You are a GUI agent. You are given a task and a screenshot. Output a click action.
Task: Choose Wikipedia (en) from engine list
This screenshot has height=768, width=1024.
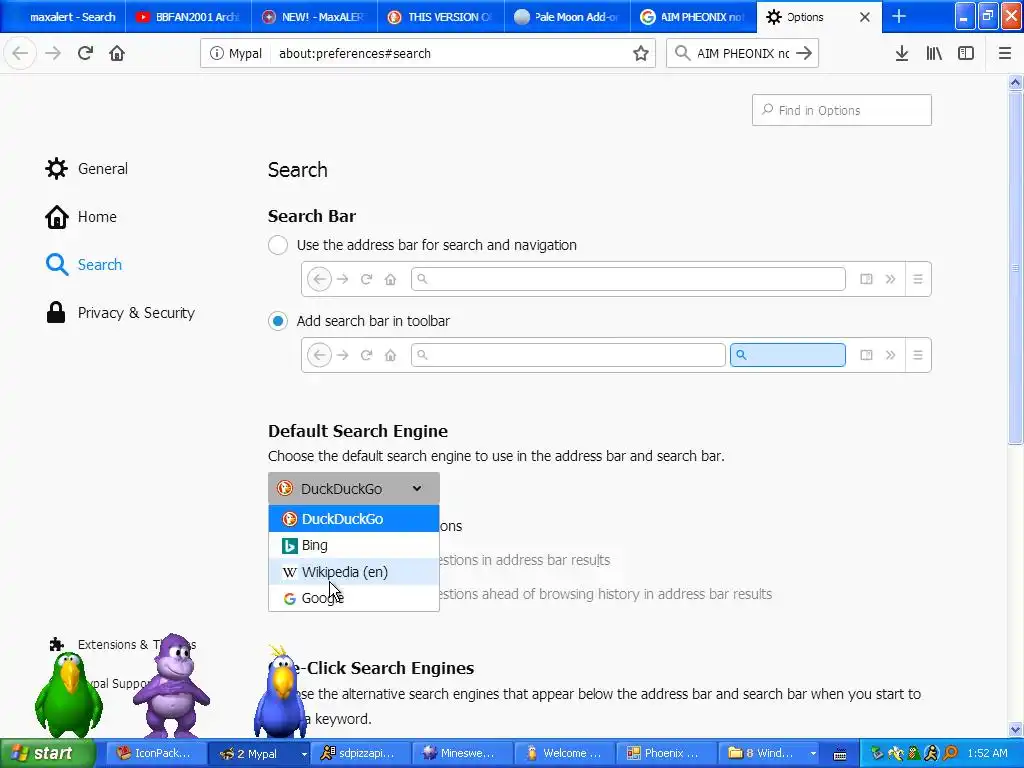(353, 572)
